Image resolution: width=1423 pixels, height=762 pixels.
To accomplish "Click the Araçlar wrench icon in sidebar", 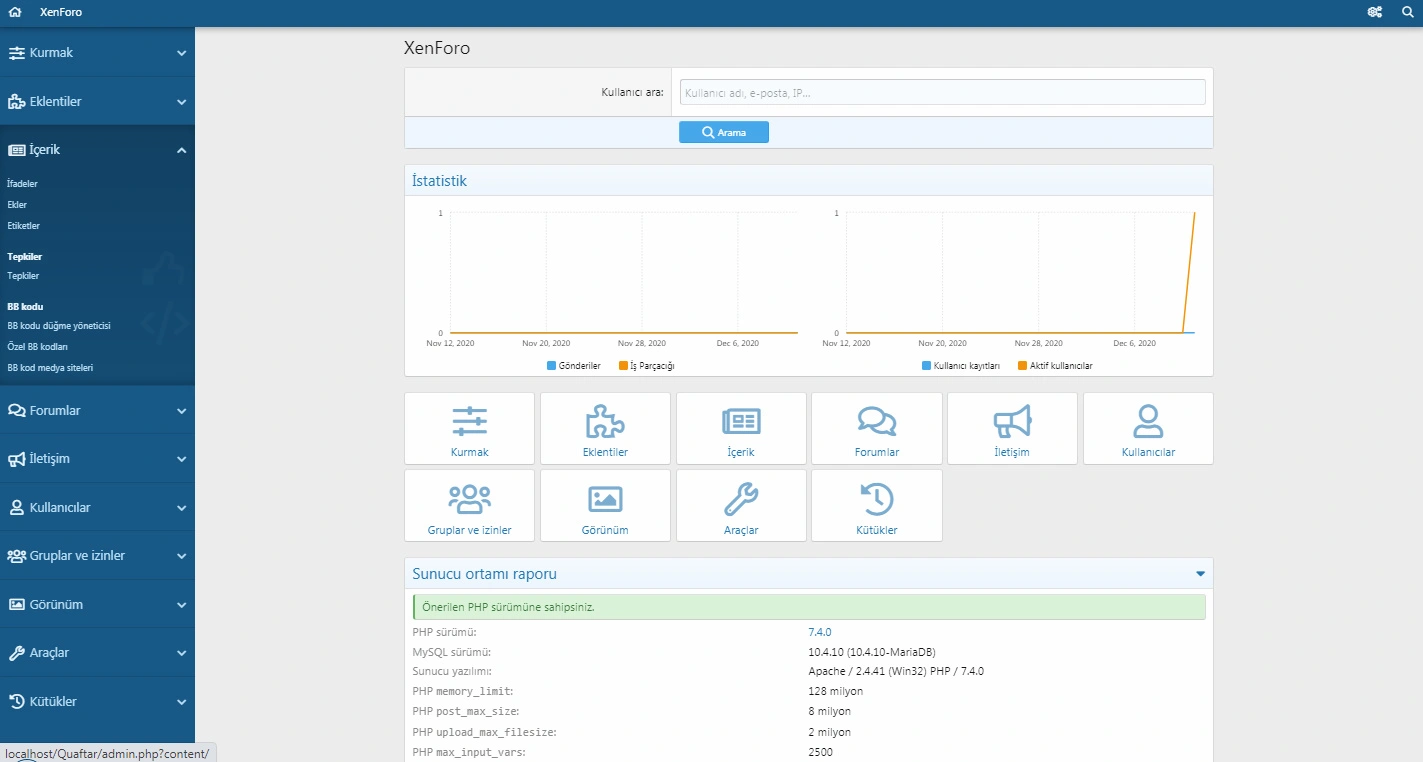I will coord(16,653).
